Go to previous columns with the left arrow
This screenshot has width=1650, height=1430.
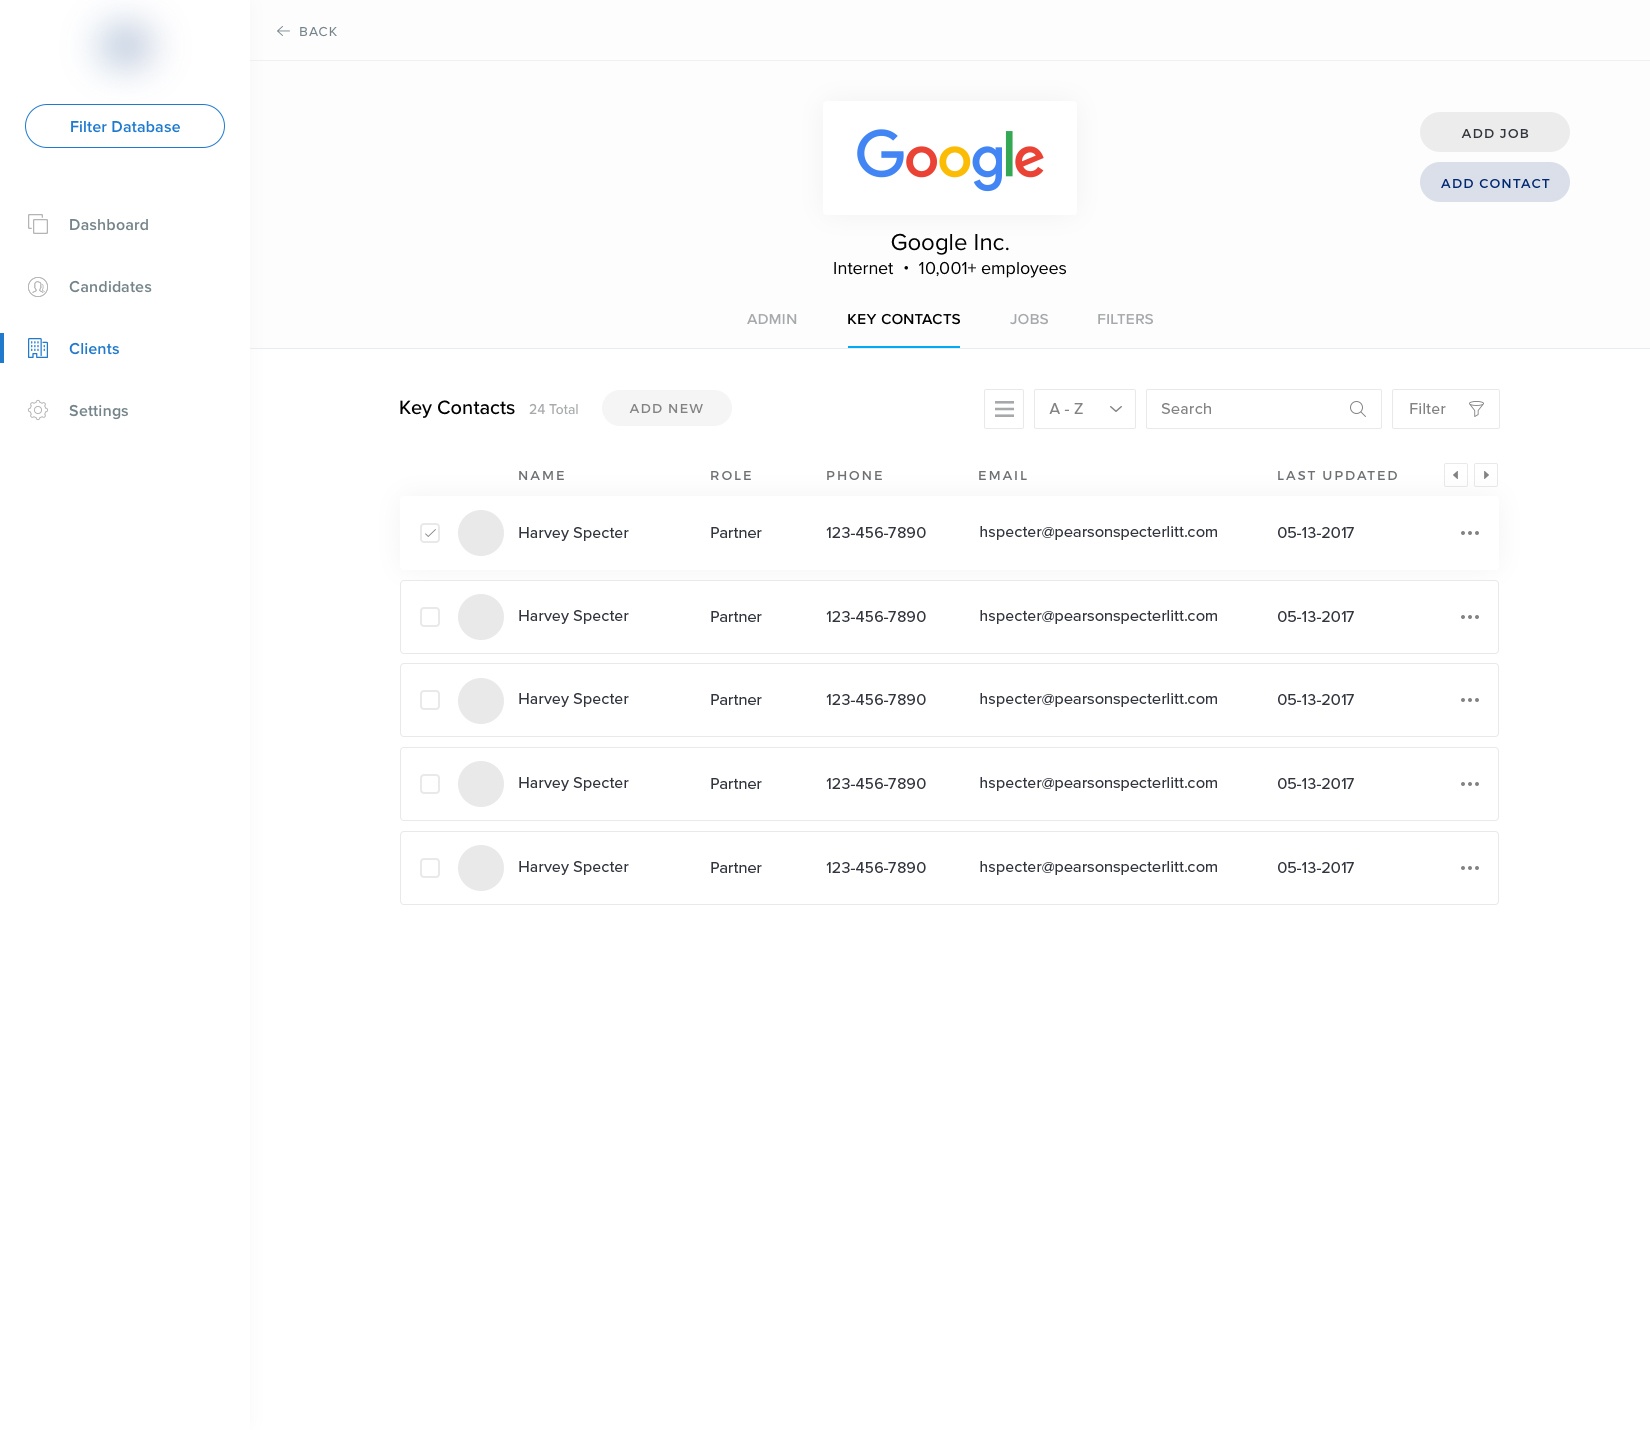click(1456, 475)
